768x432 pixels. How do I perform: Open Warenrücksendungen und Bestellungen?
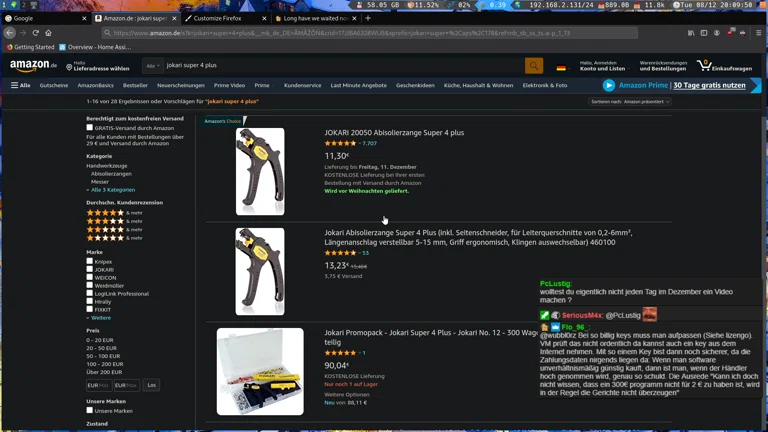663,66
